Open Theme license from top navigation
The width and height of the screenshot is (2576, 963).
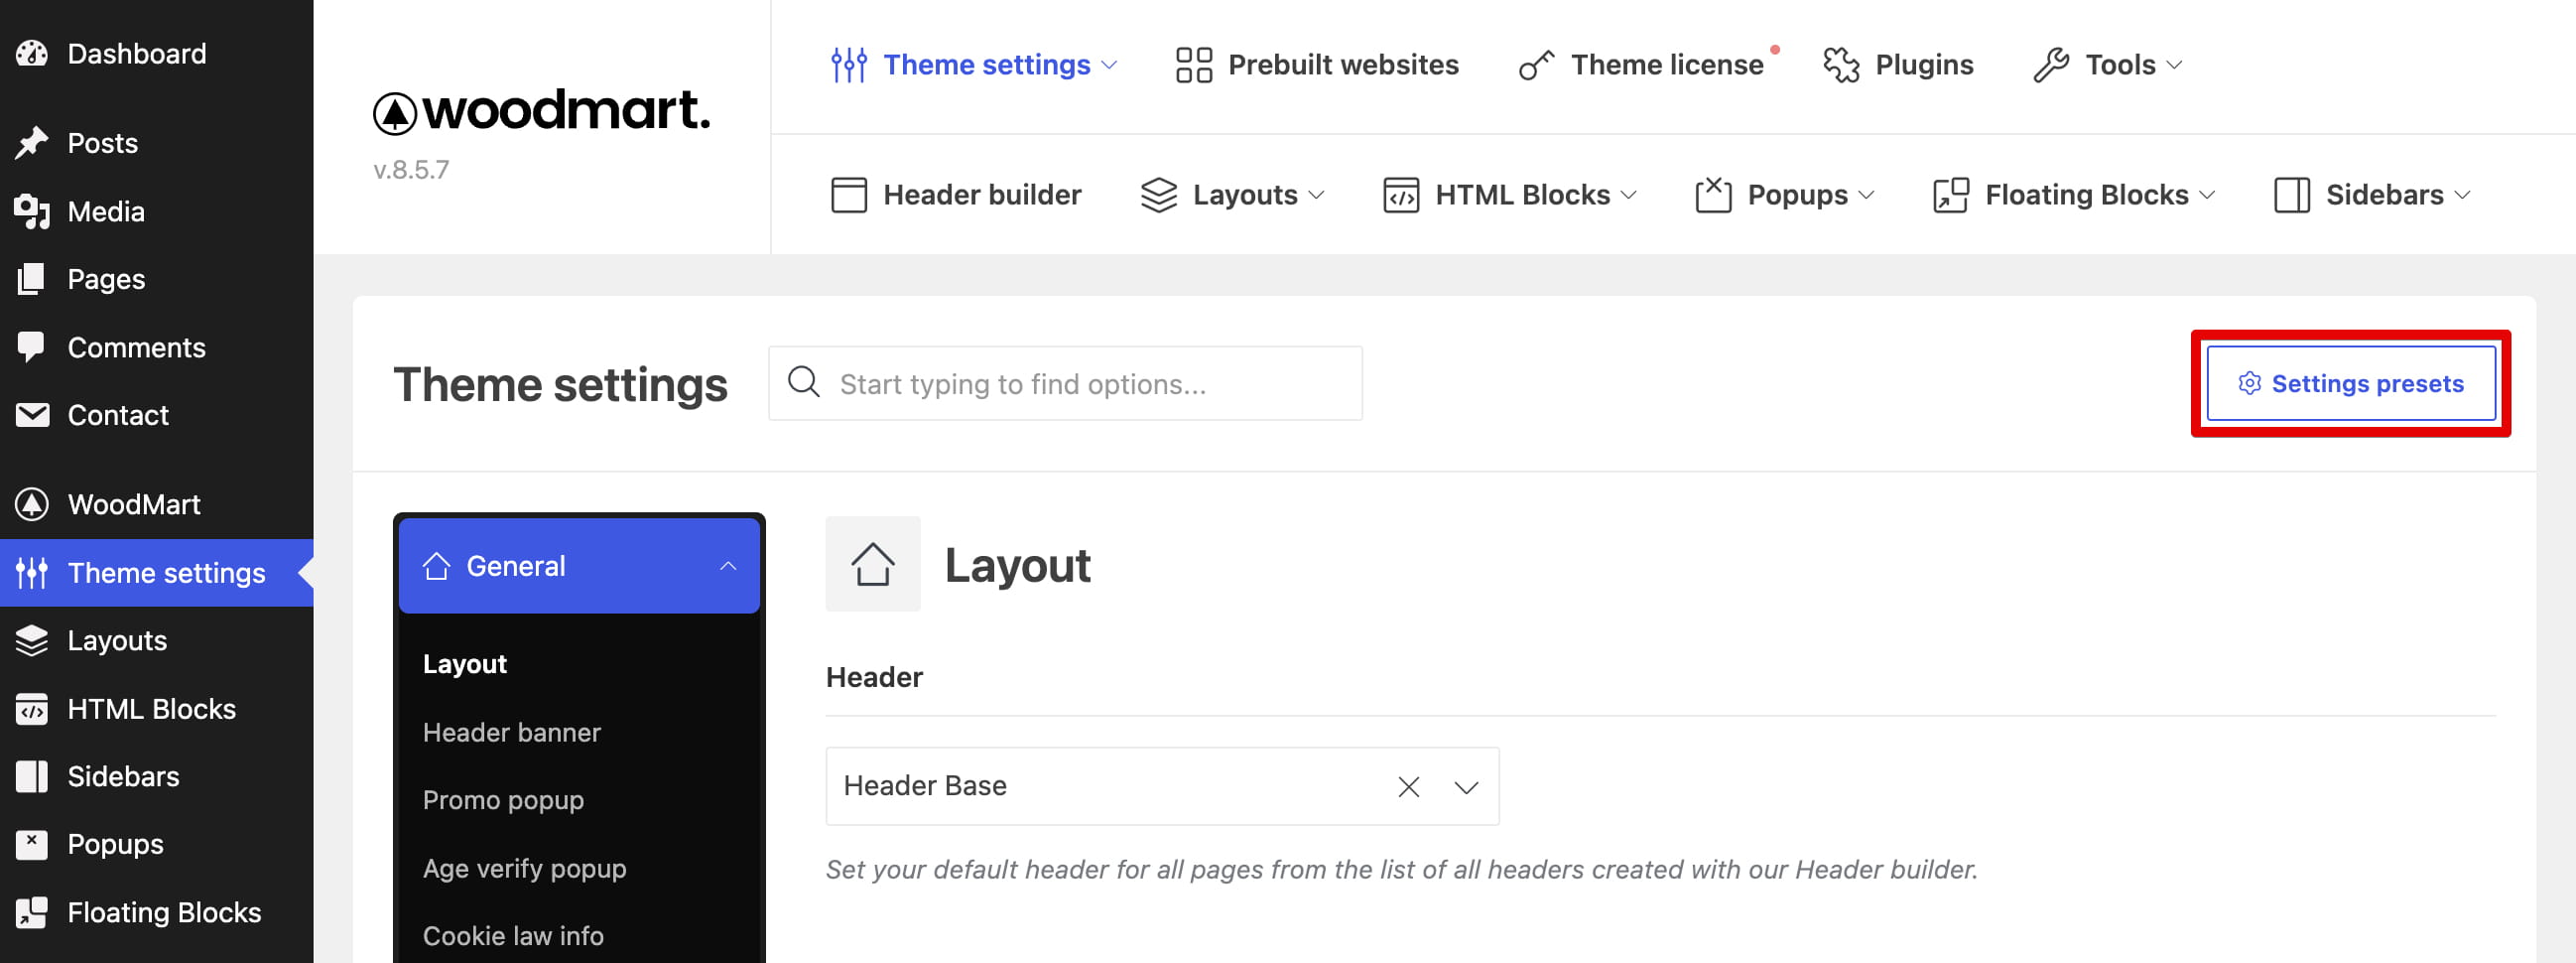(x=1640, y=65)
